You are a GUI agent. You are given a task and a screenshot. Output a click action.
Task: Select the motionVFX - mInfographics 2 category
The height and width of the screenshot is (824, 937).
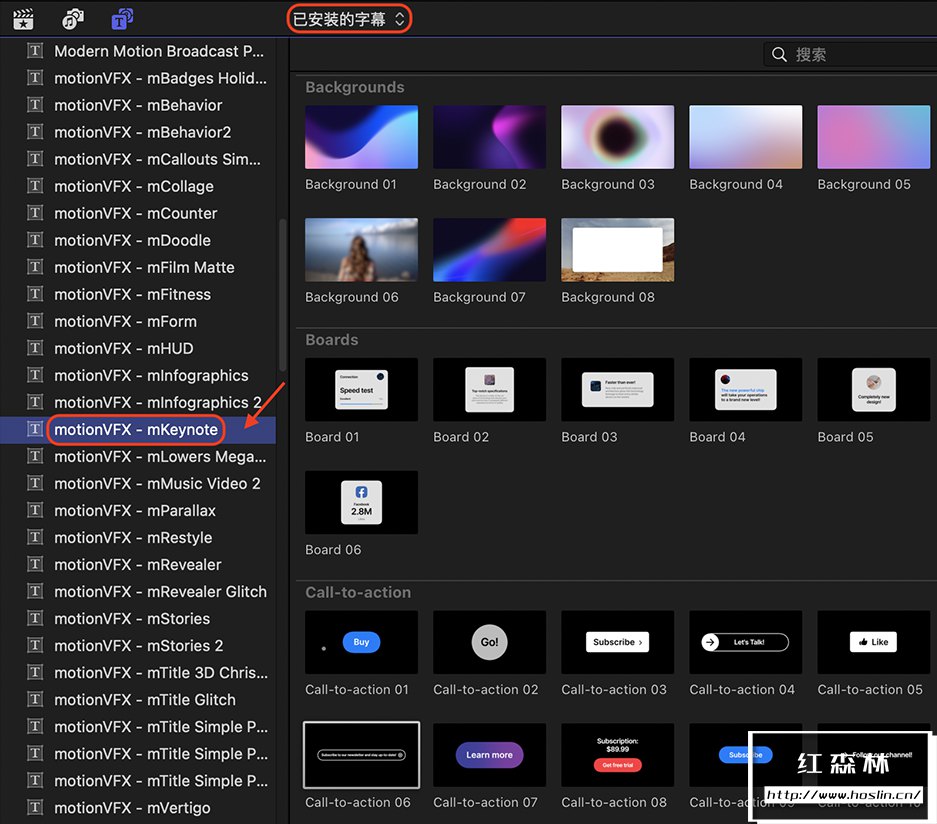tap(138, 402)
